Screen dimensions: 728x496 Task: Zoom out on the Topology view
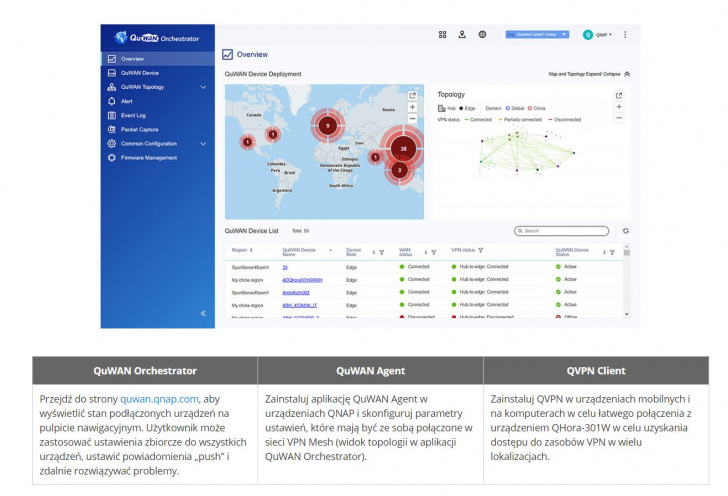(619, 118)
